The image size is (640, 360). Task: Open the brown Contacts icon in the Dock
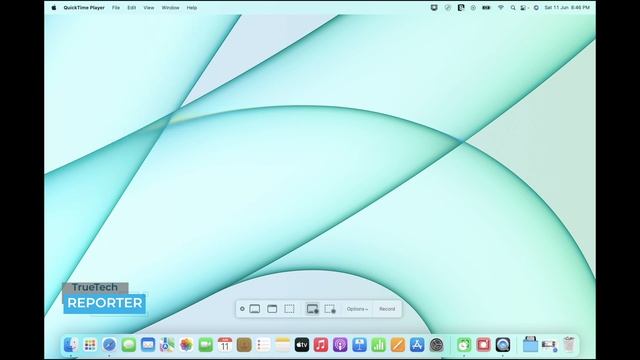point(244,345)
